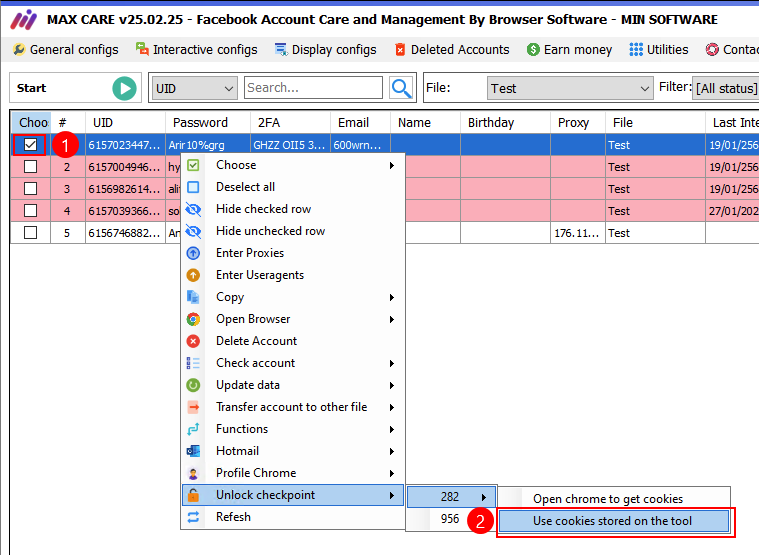Choose the 956 checkpoint option

point(451,519)
